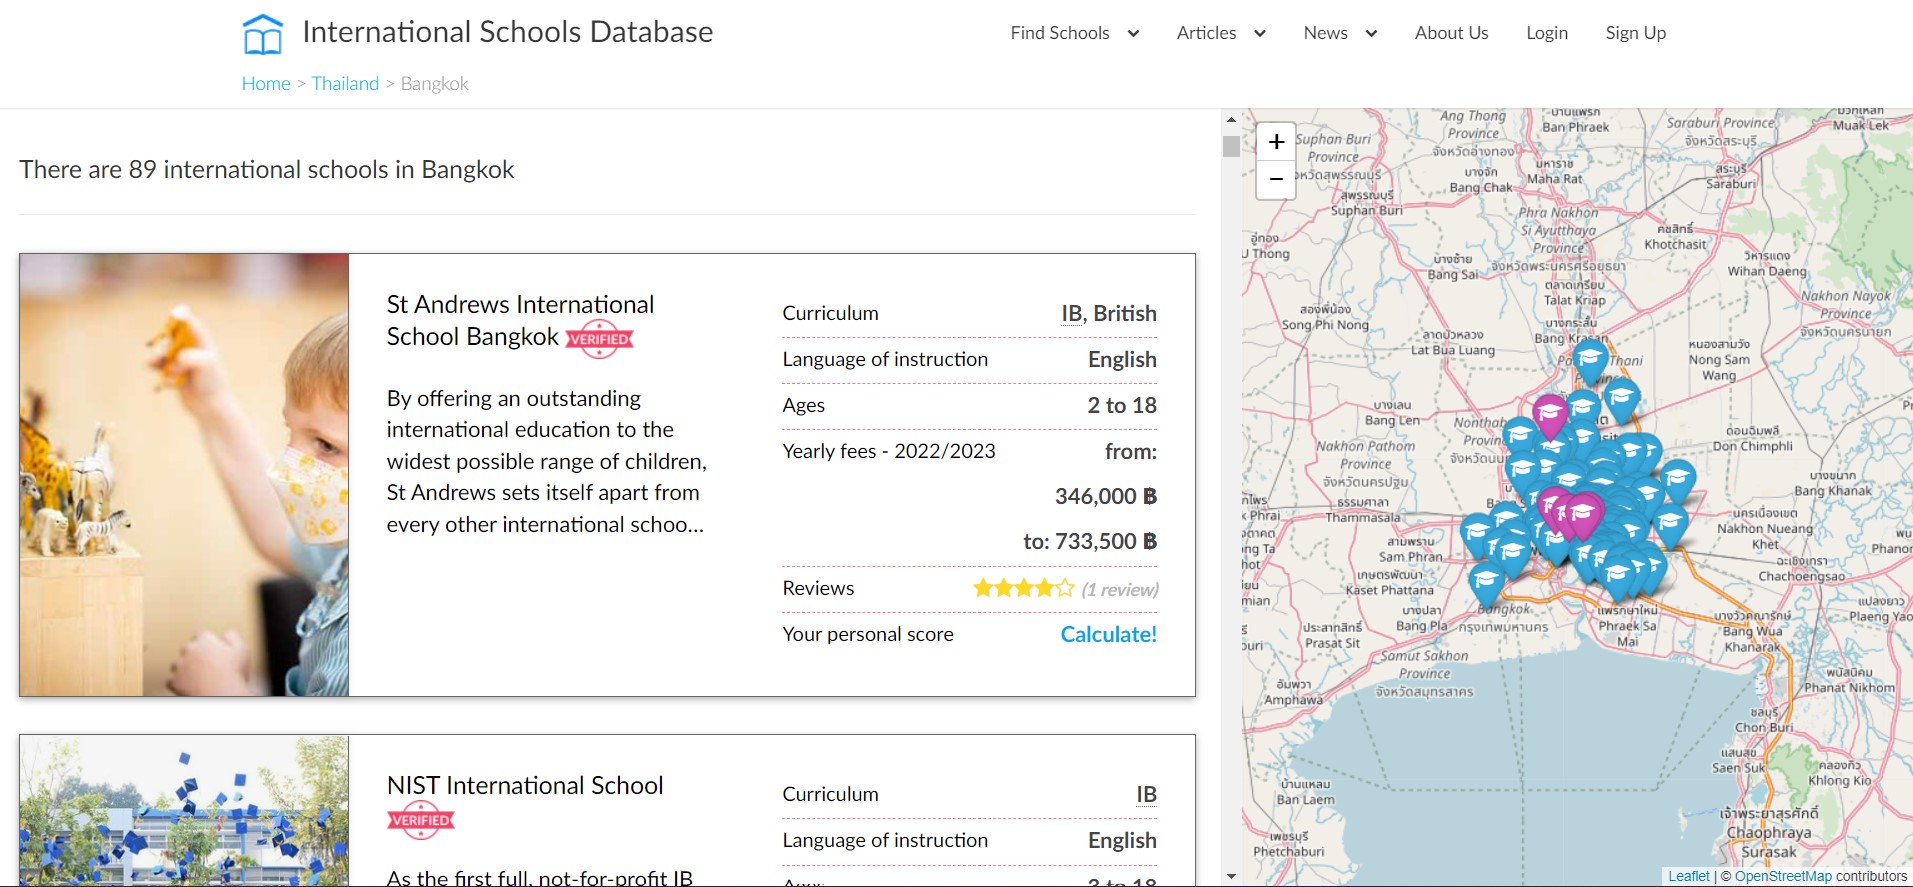Open the OpenStreetMap attribution link
This screenshot has width=1913, height=887.
[x=1783, y=876]
